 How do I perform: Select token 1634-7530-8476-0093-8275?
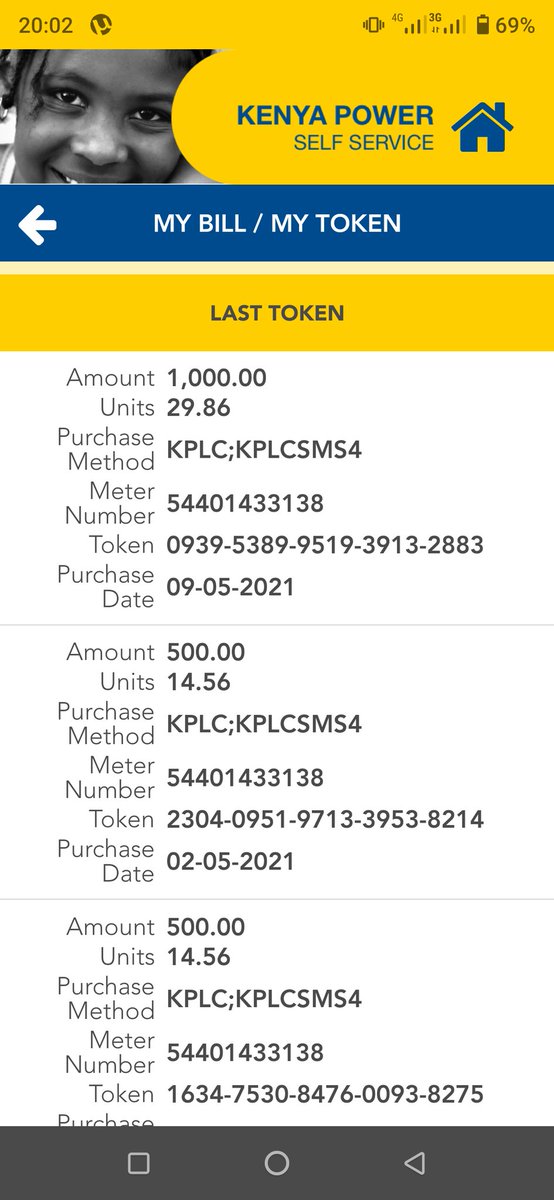coord(326,1094)
